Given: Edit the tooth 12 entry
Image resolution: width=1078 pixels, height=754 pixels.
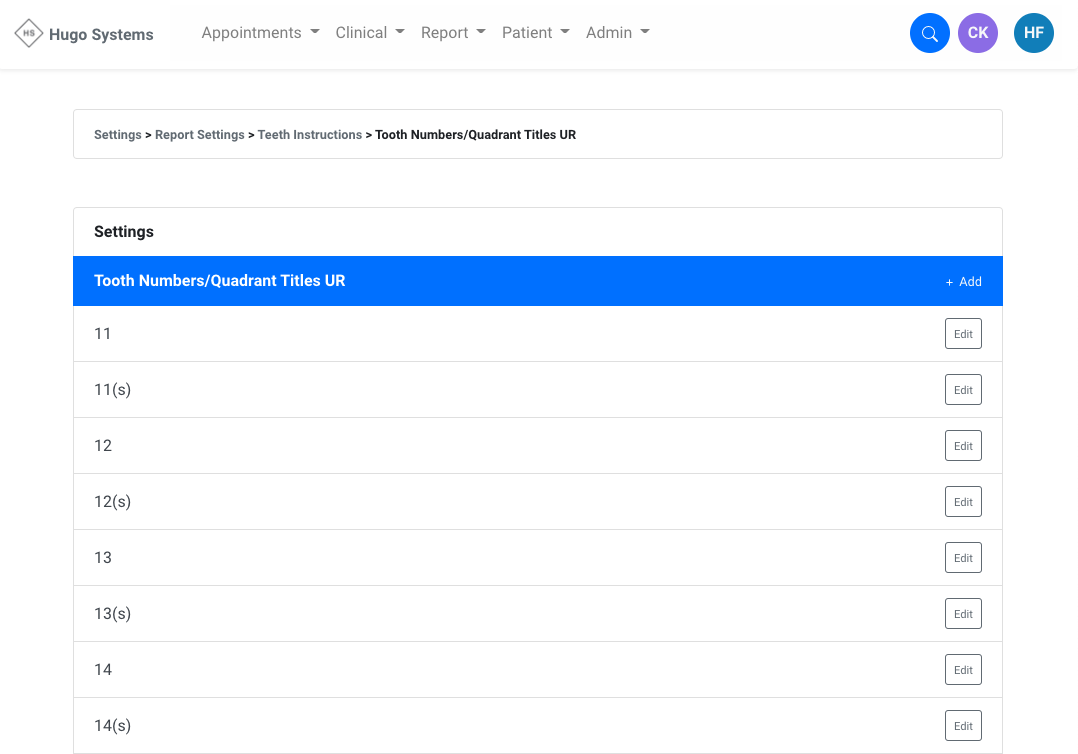Looking at the screenshot, I should pos(963,446).
